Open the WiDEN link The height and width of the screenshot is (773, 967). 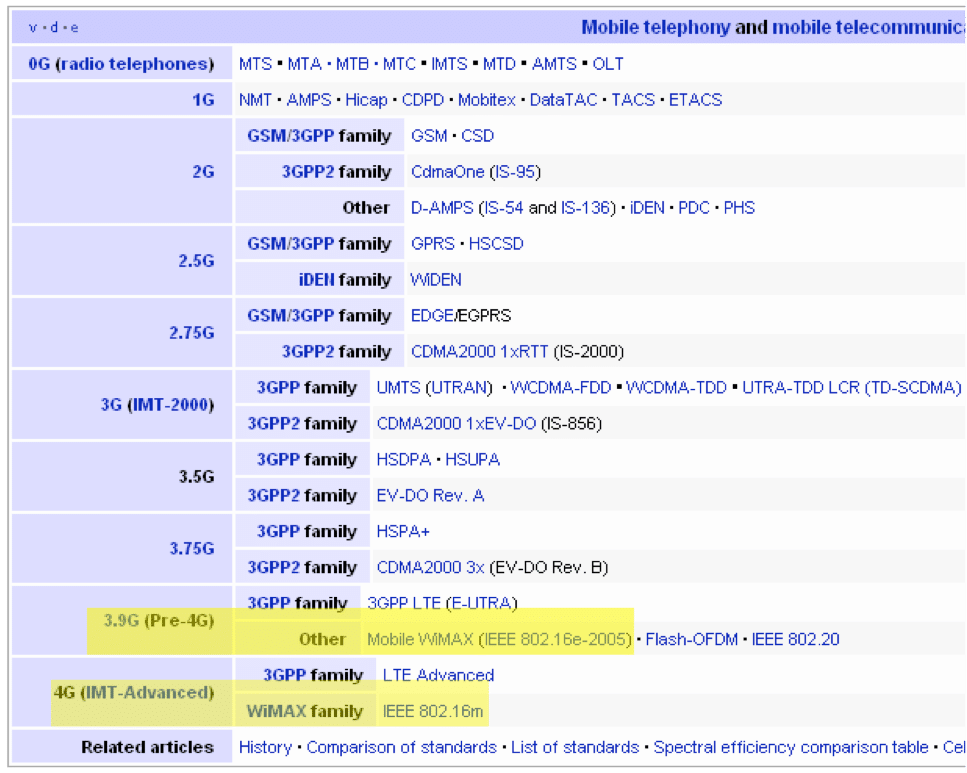(435, 279)
